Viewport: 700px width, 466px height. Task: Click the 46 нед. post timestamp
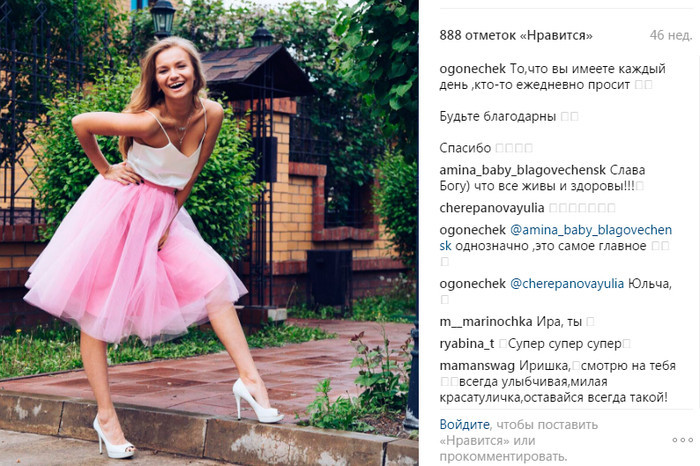pos(671,35)
